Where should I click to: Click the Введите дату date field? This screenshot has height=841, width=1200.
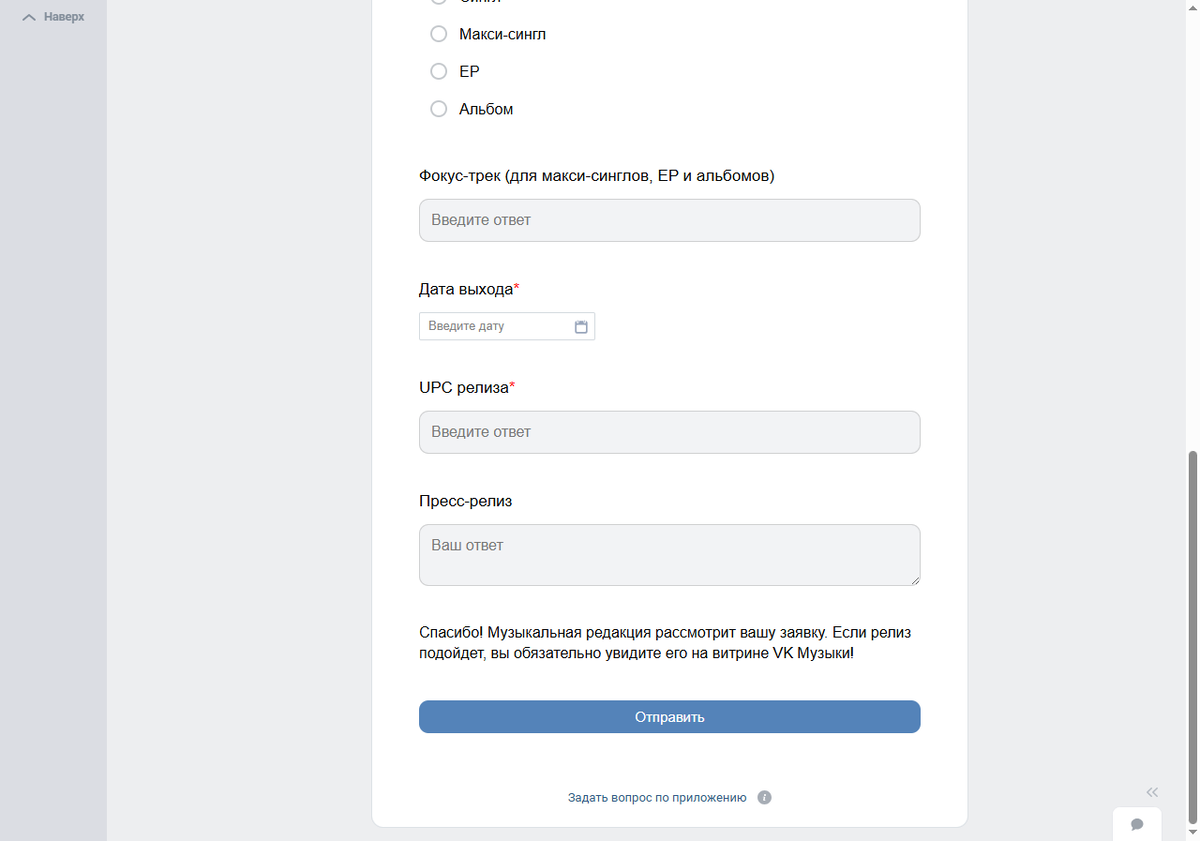click(x=495, y=326)
